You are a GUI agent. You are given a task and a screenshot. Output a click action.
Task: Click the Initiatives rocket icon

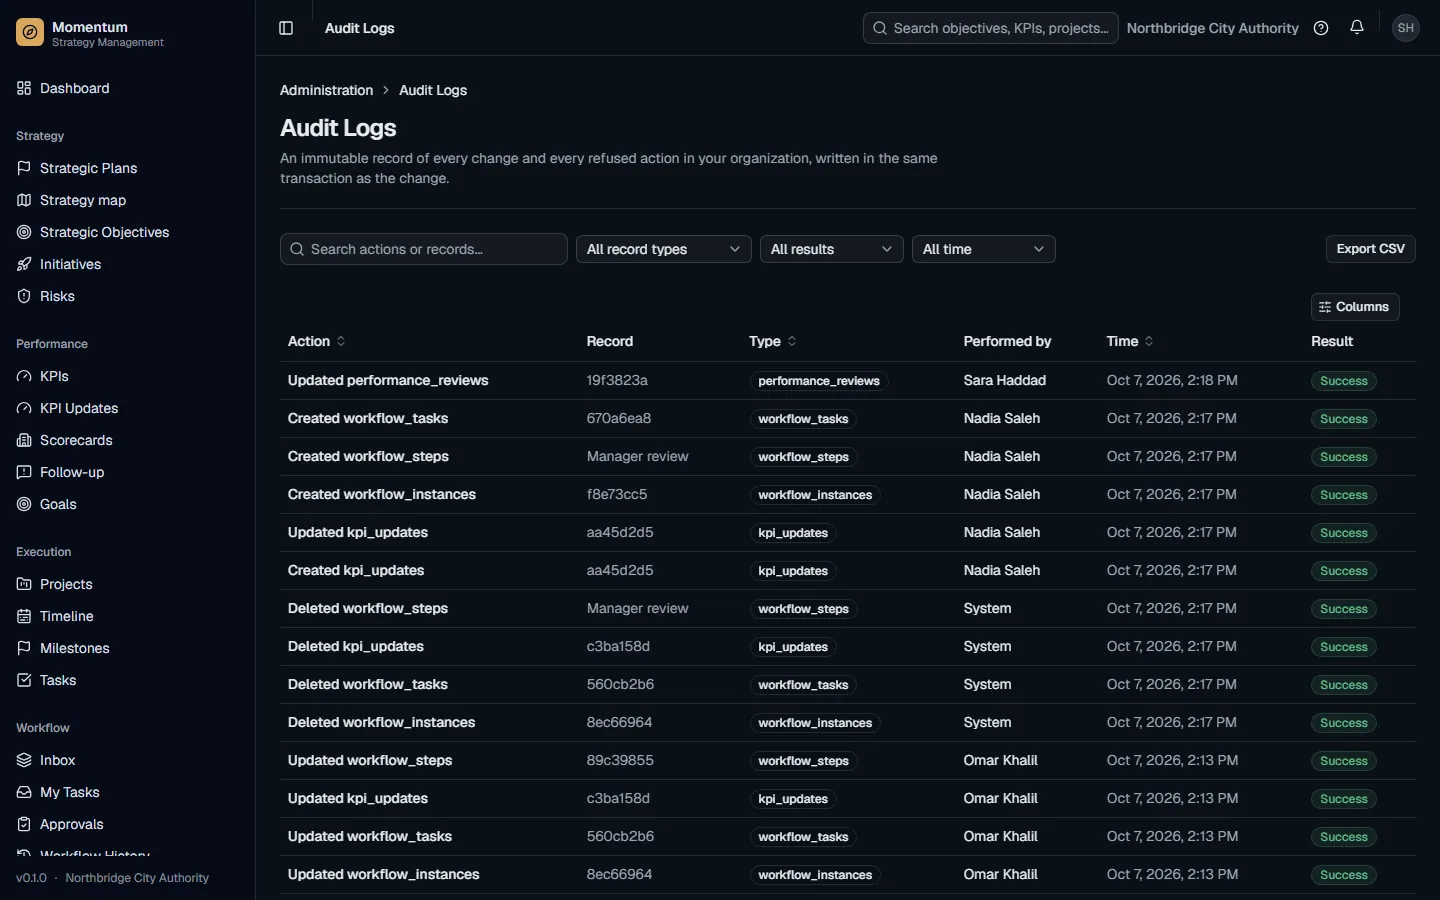click(x=24, y=264)
